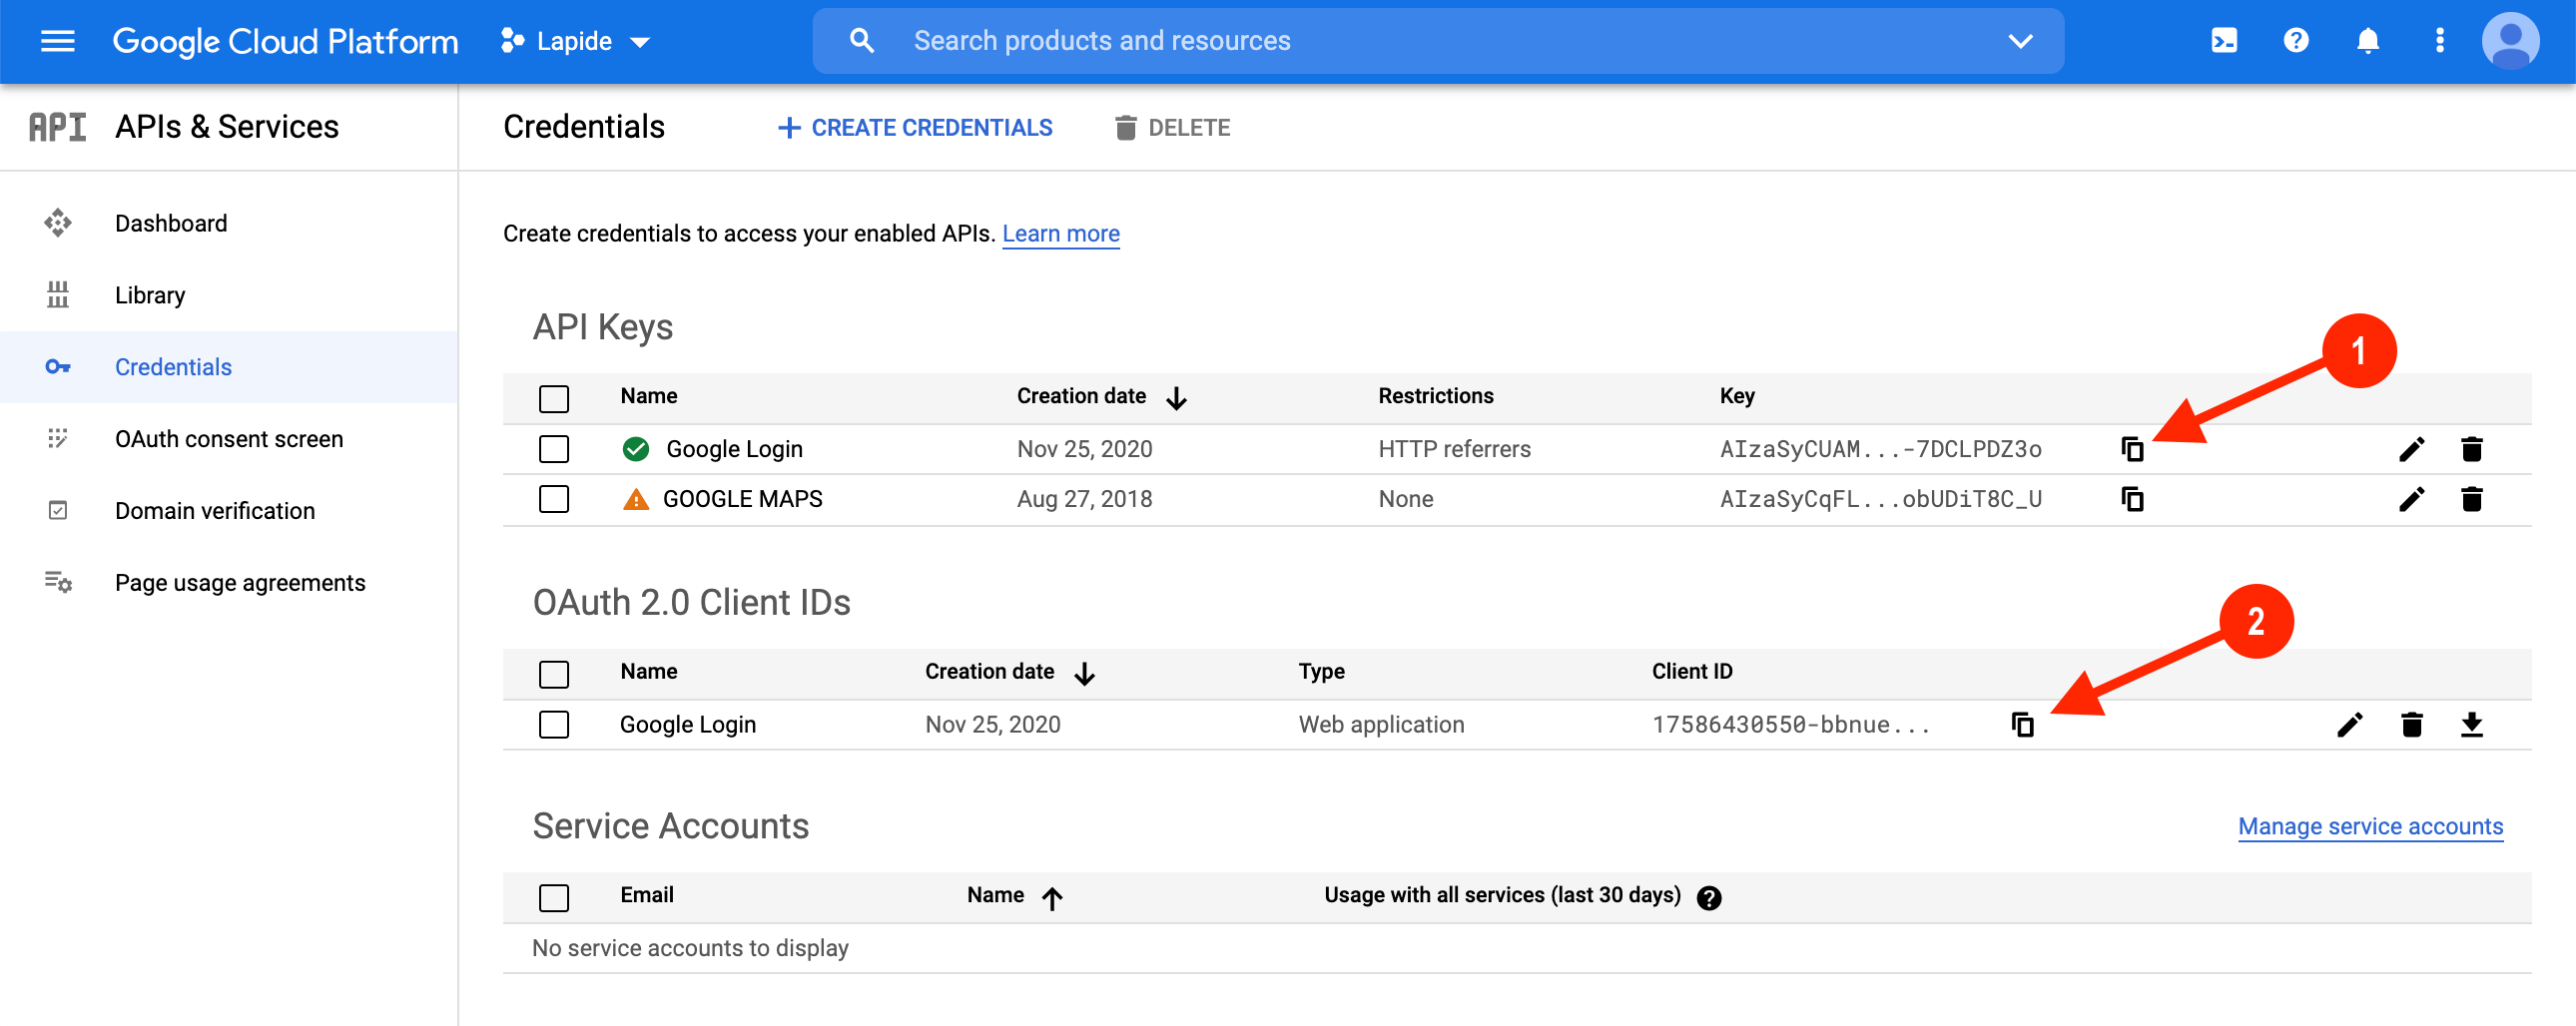Open OAuth consent screen page
This screenshot has height=1026, width=2576.
[229, 439]
